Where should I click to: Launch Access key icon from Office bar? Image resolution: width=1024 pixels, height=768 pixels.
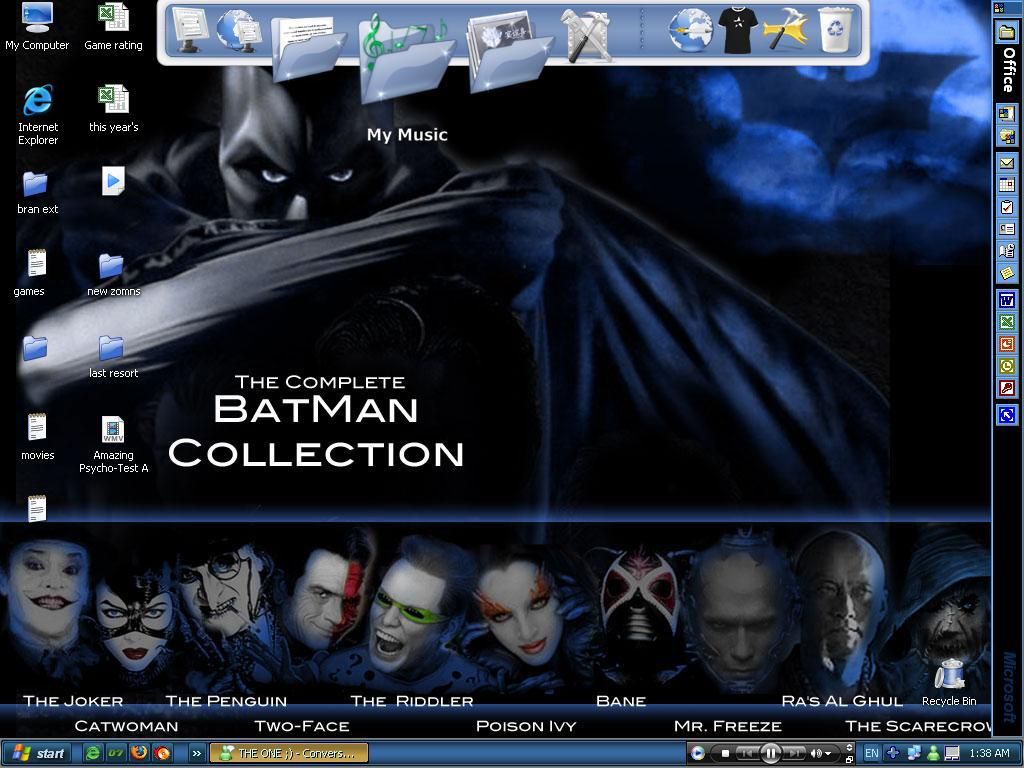(x=1007, y=389)
